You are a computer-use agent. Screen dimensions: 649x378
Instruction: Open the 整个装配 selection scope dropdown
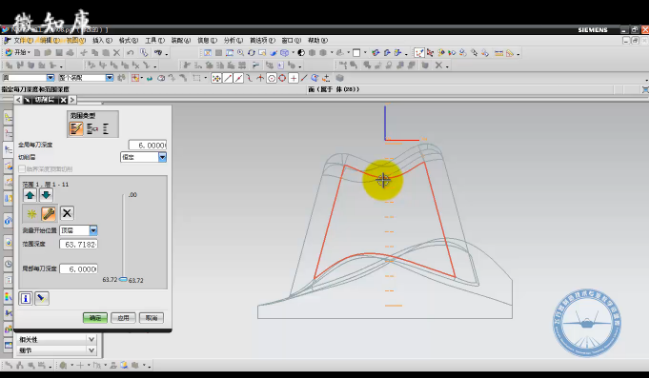(x=109, y=78)
